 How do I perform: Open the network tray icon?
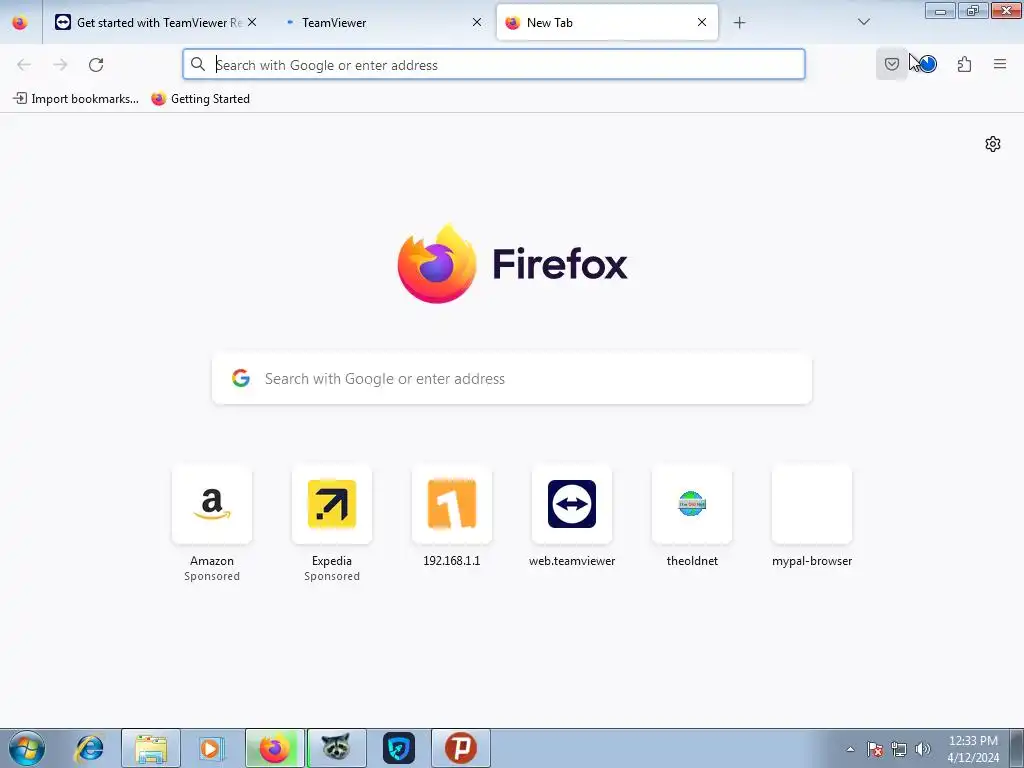pyautogui.click(x=899, y=749)
